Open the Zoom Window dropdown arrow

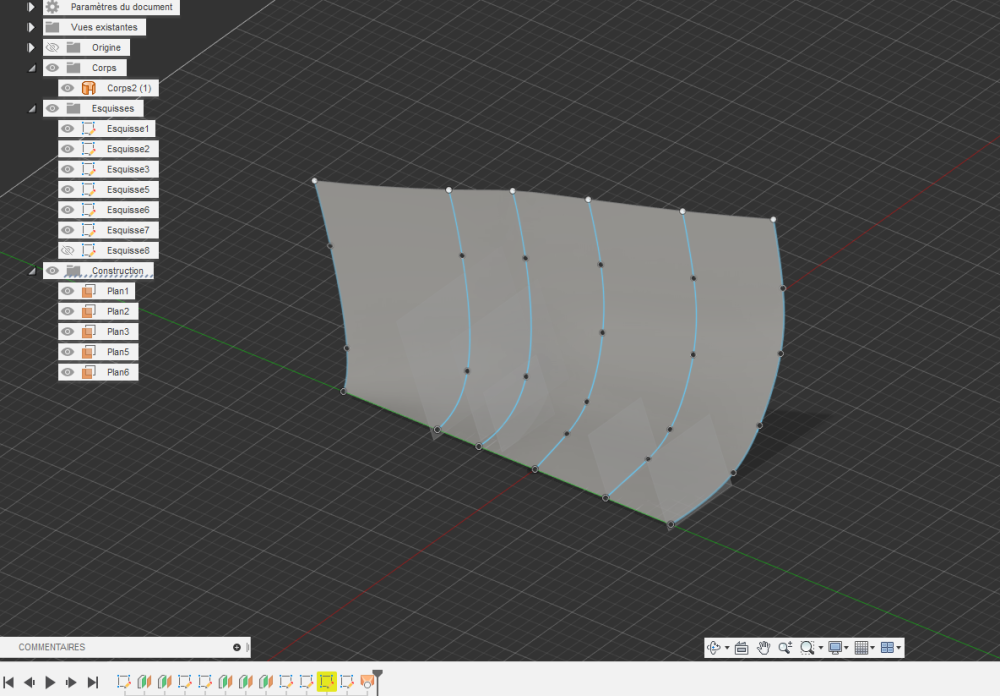[821, 648]
